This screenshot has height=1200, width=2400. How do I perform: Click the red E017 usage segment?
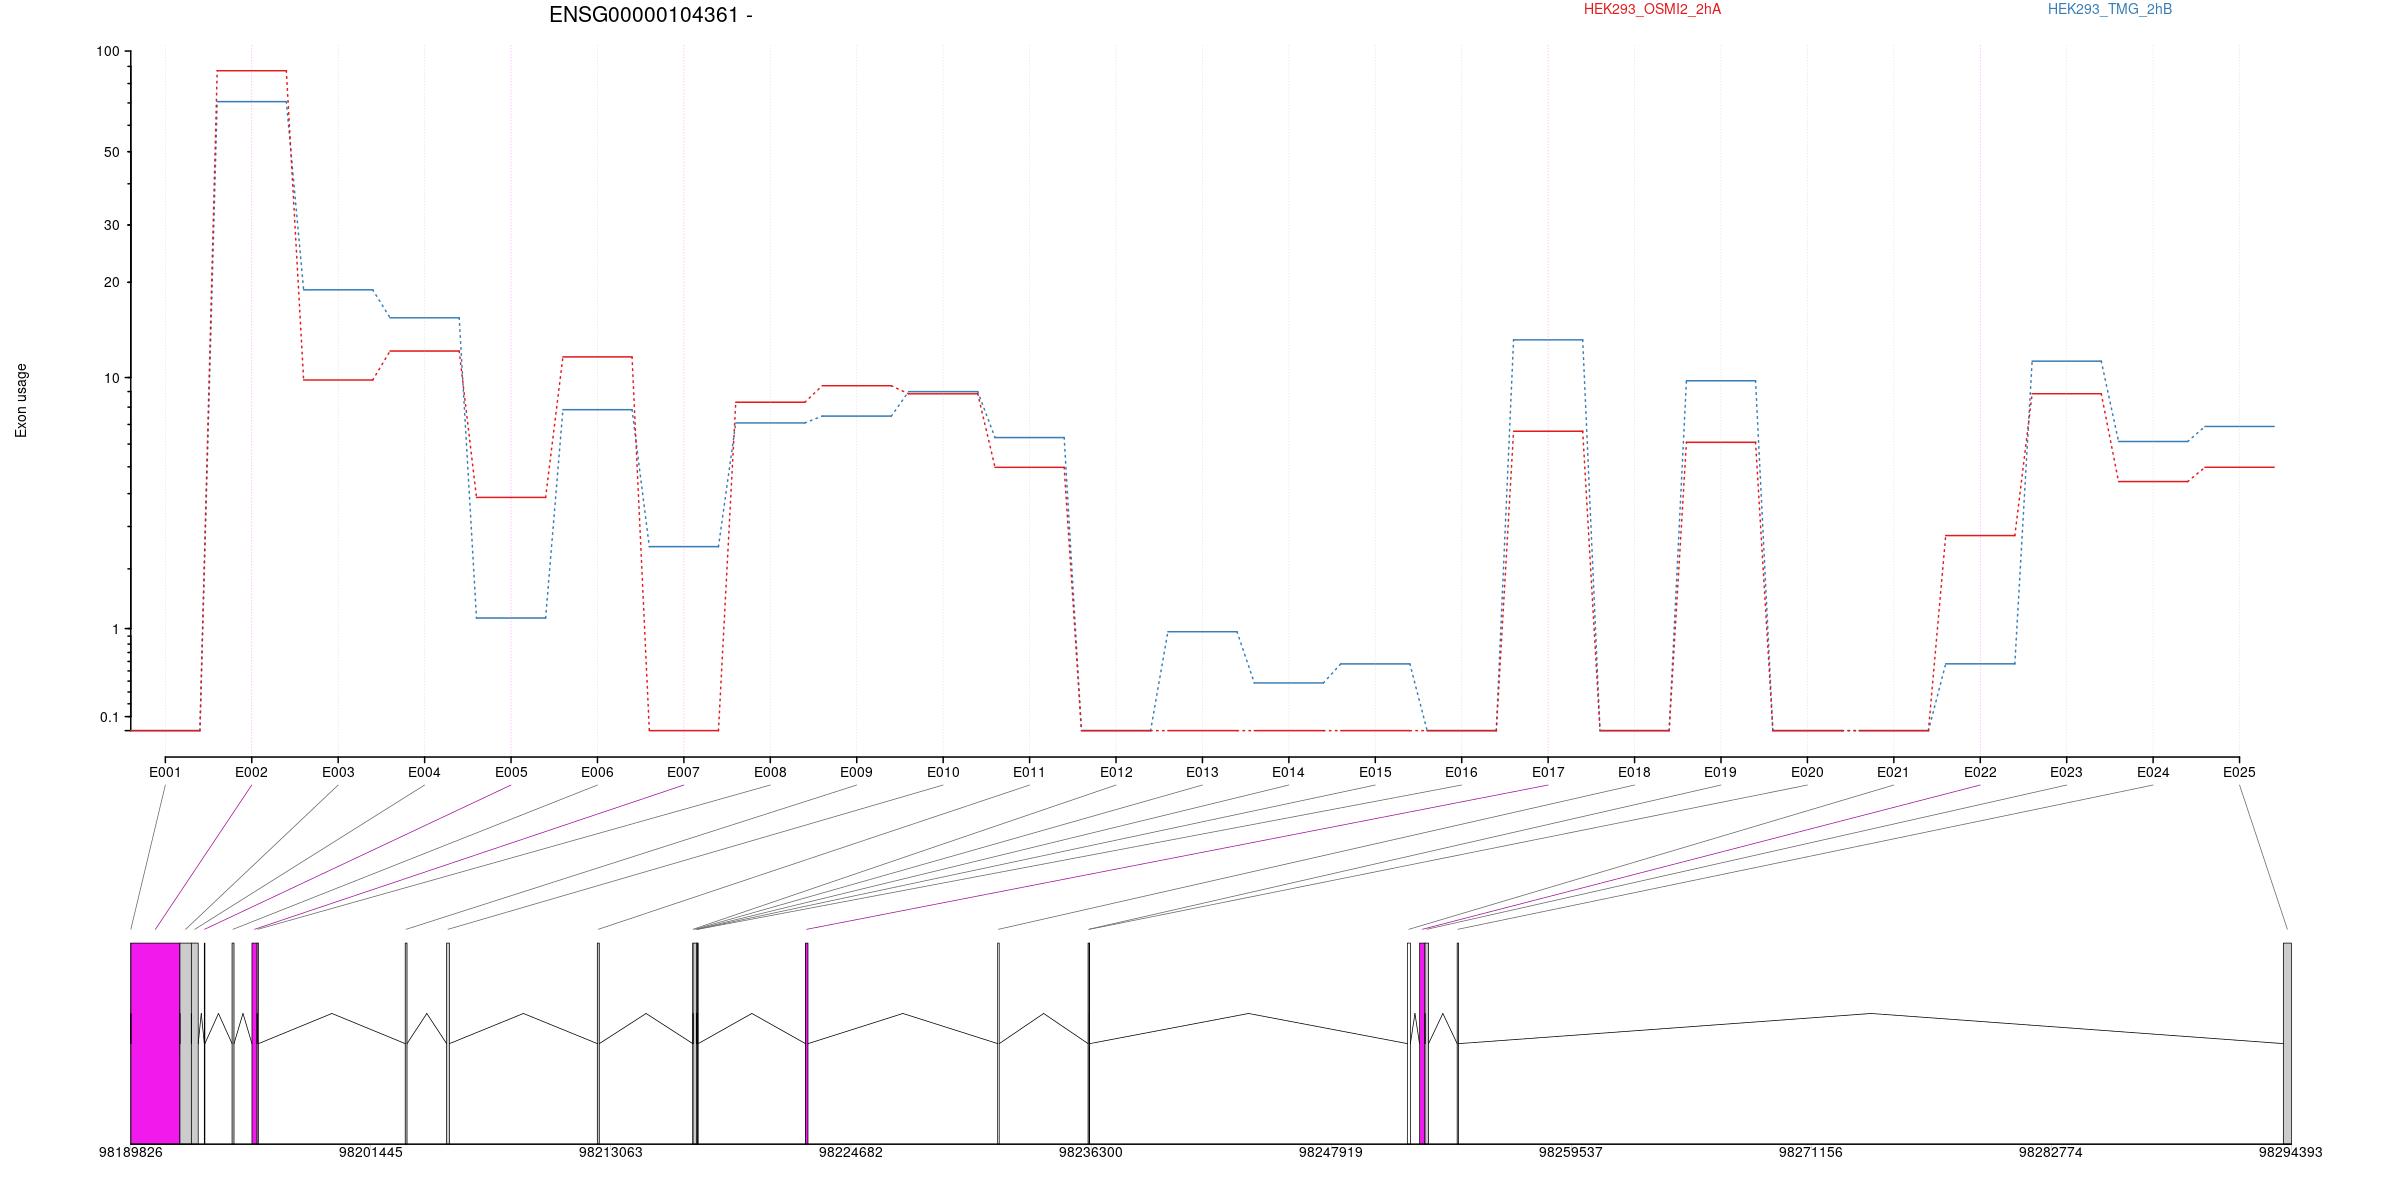(x=1548, y=431)
